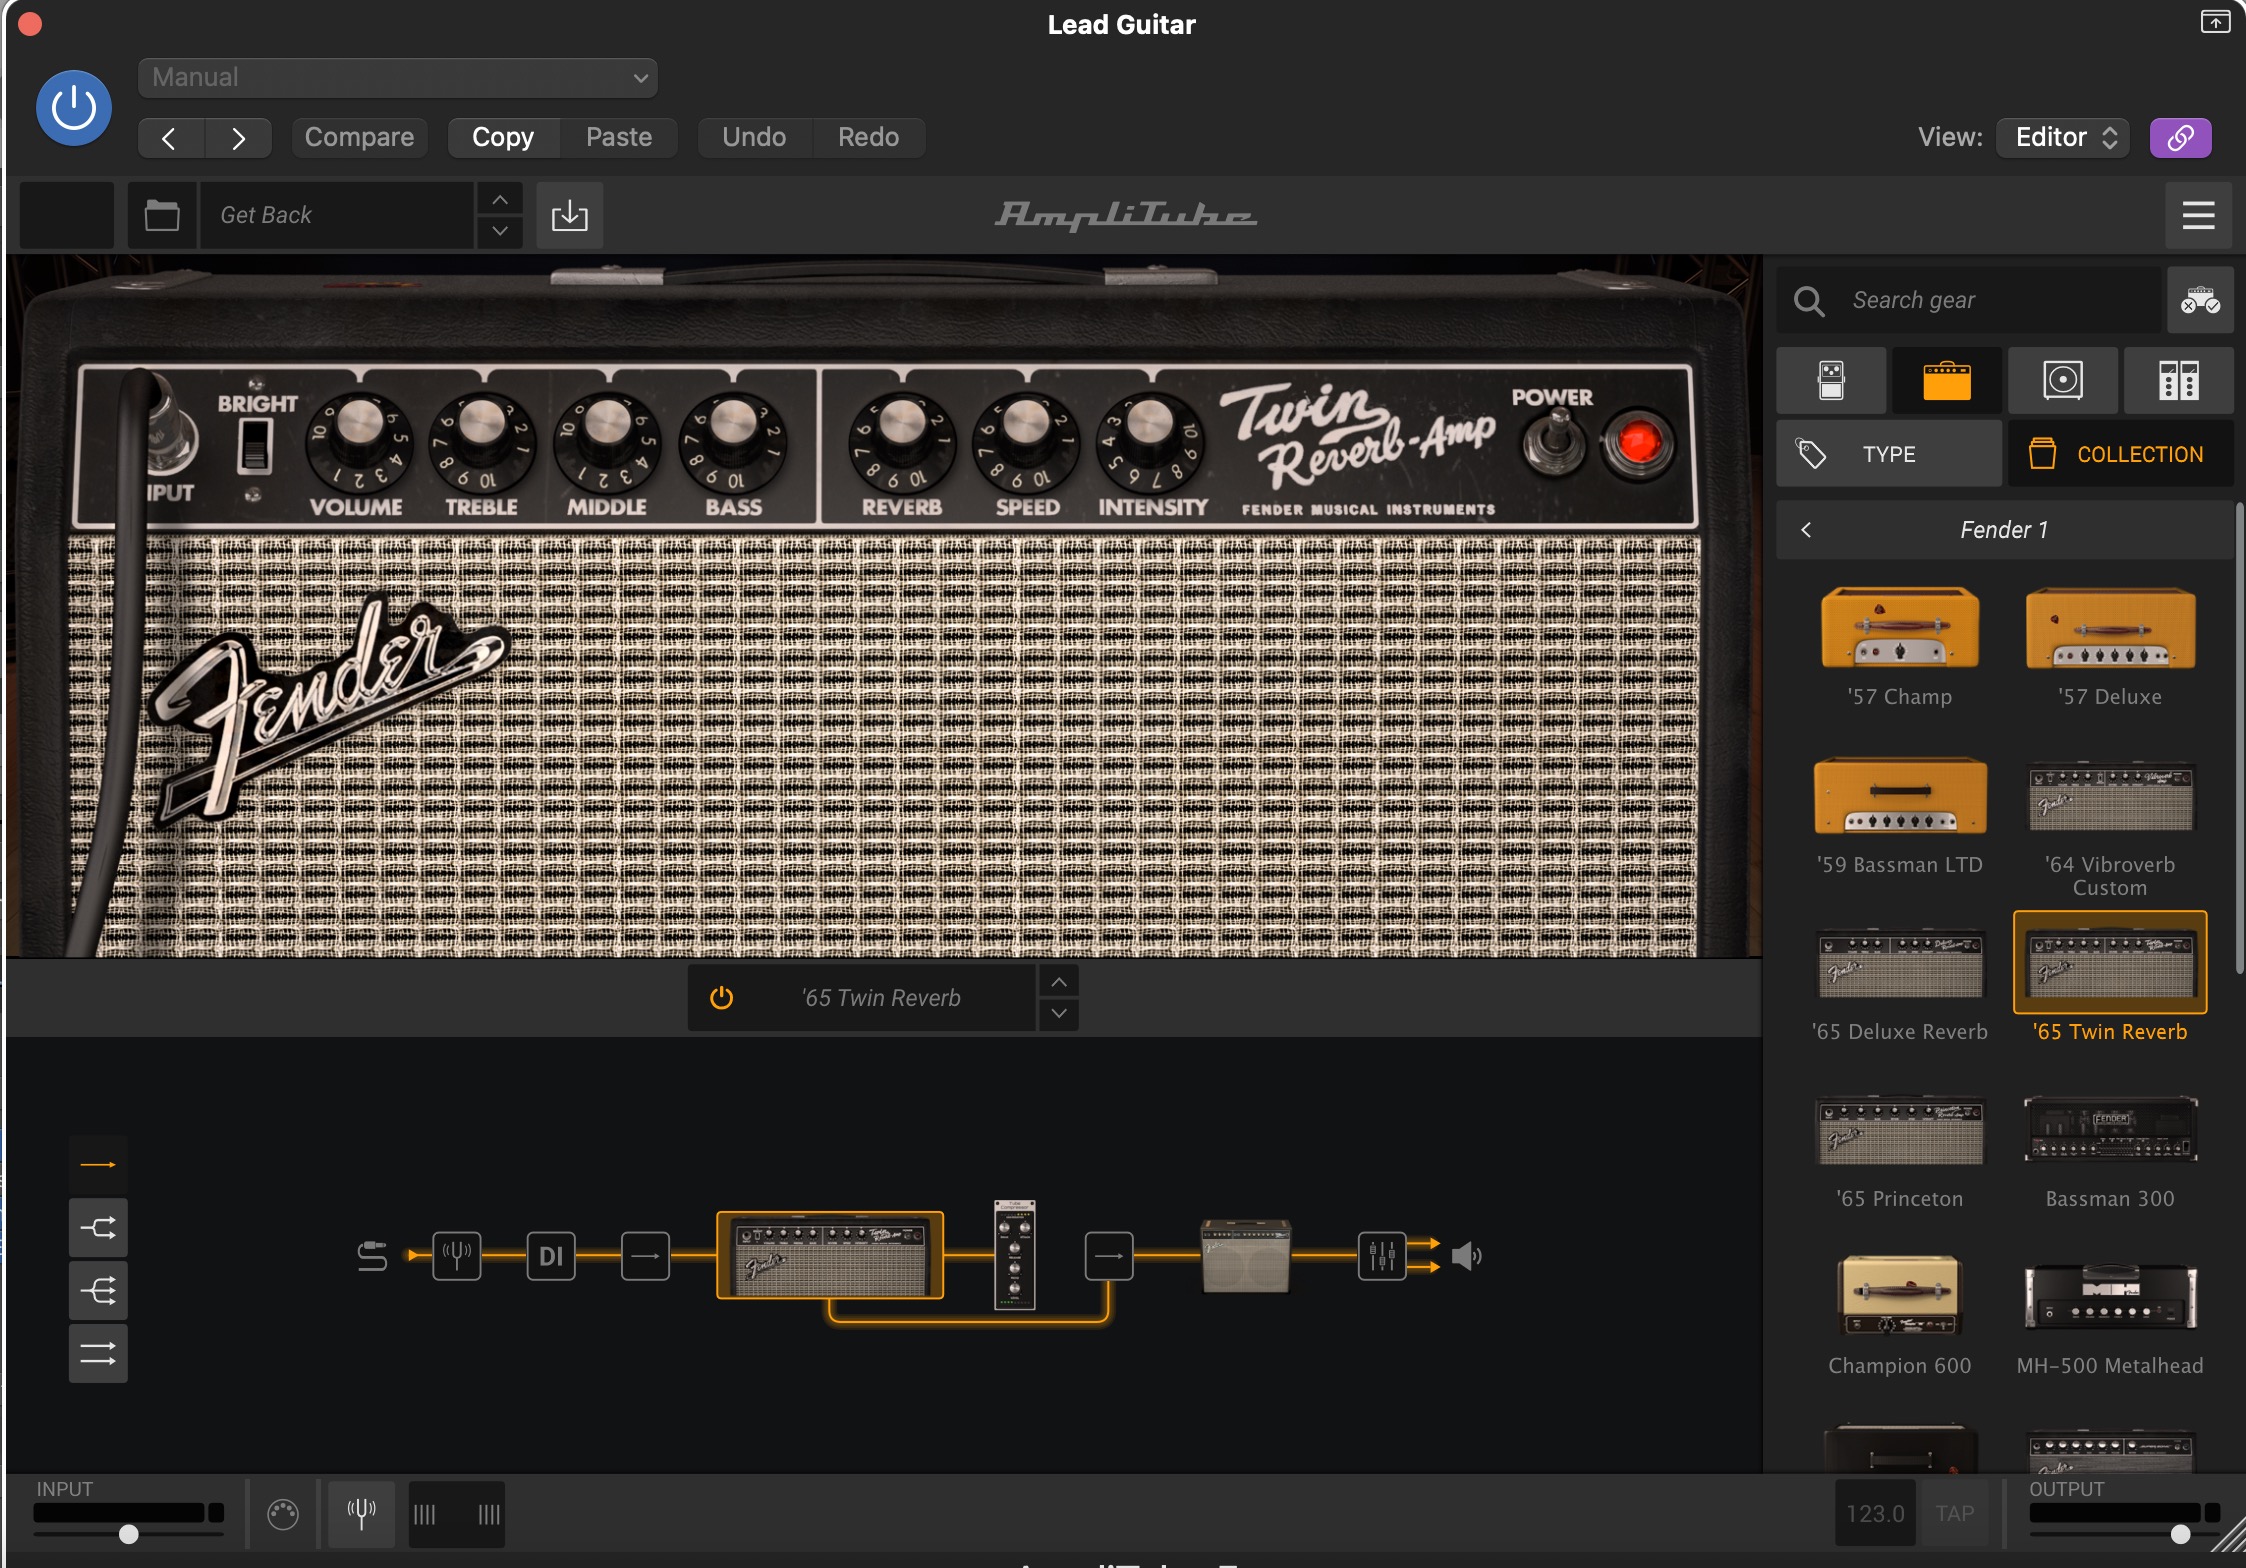Viewport: 2246px width, 1568px height.
Task: Click the DI block in signal chain
Action: tap(551, 1256)
